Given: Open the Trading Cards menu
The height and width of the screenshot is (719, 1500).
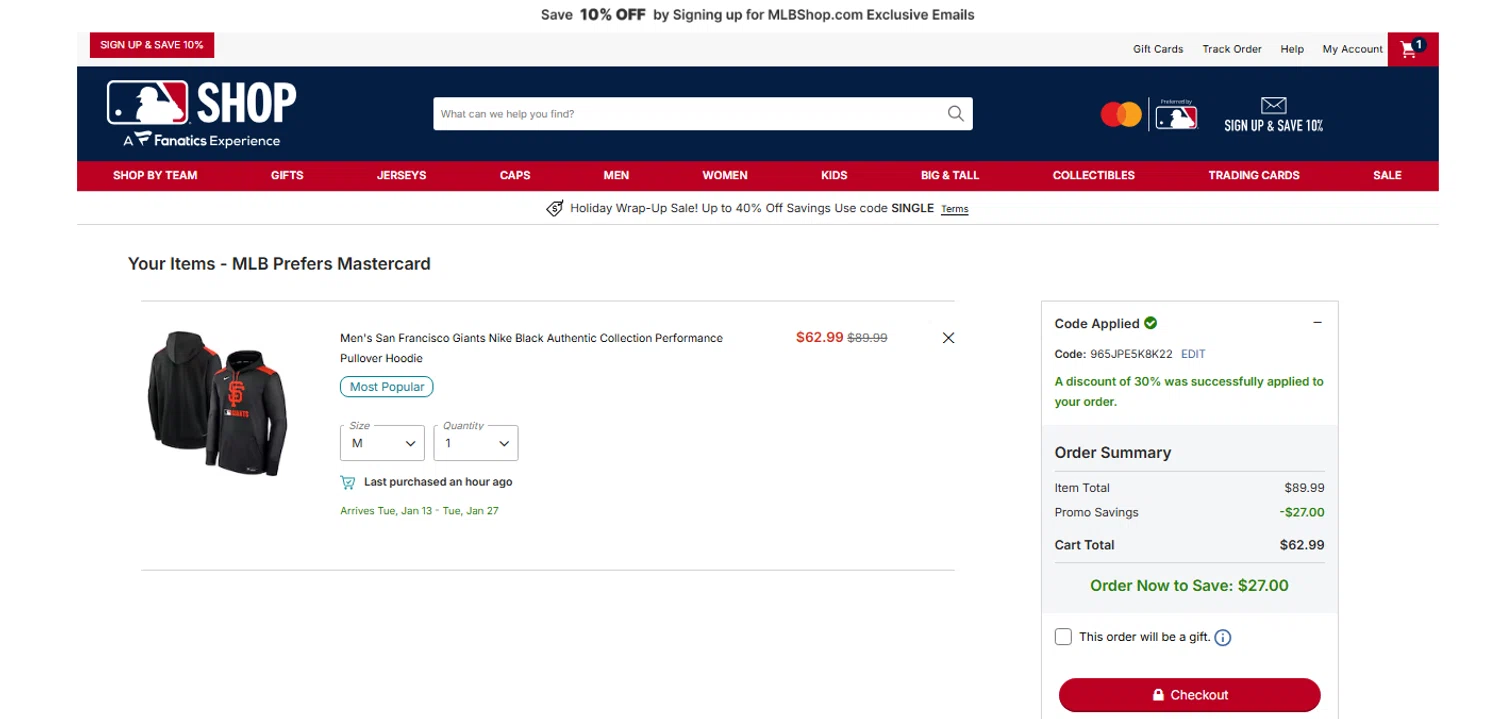Looking at the screenshot, I should 1254,175.
